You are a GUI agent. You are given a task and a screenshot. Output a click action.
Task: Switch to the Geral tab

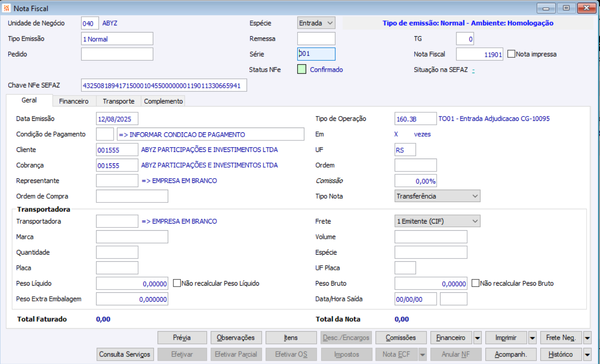coord(29,100)
